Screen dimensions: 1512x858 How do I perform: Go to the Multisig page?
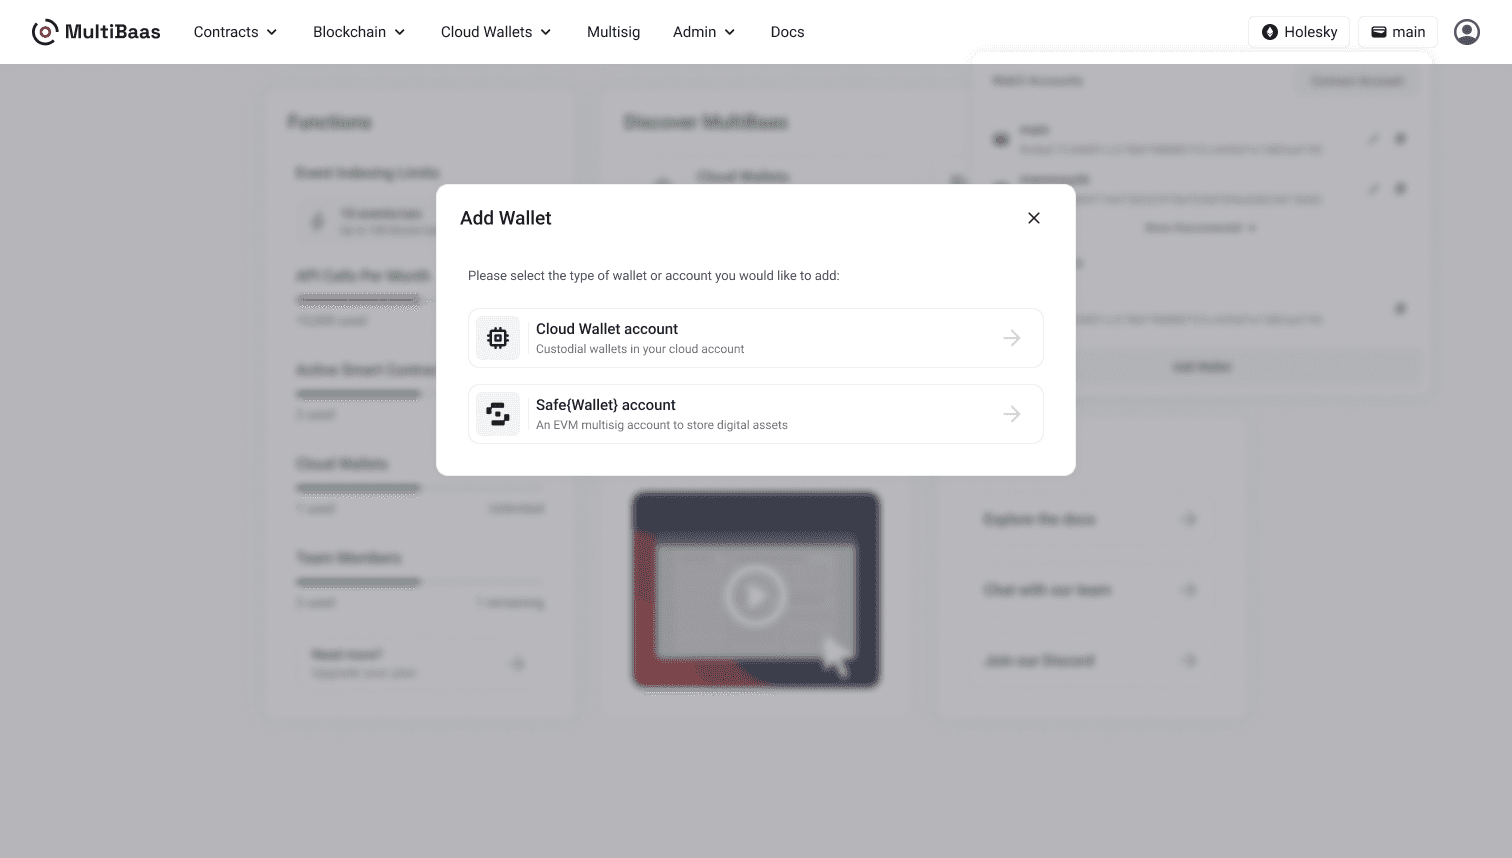point(613,32)
